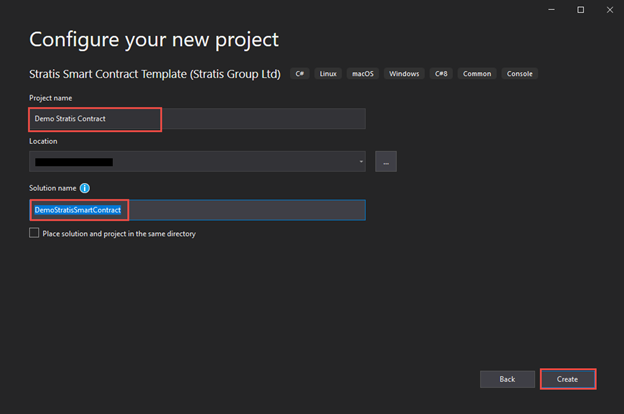Click the Stratis Smart Contract Template title text

(x=155, y=73)
